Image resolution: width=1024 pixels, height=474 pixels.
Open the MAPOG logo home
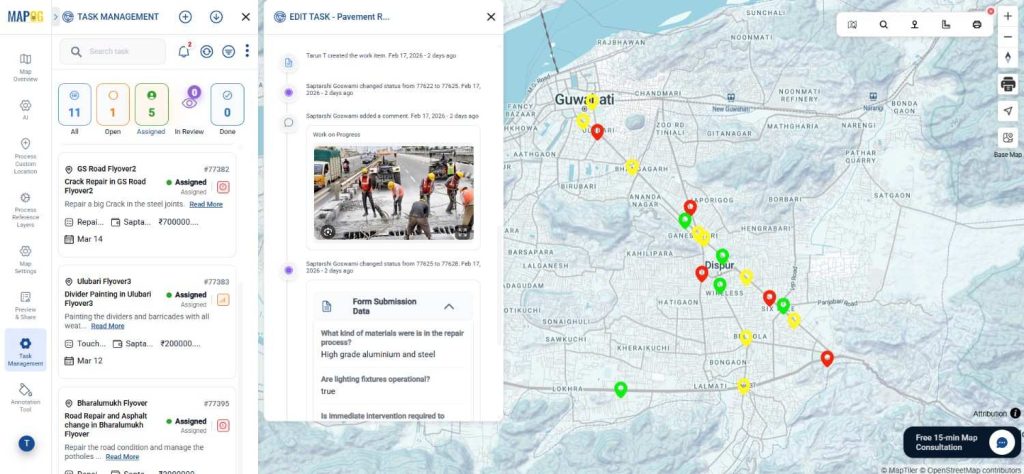tap(25, 17)
